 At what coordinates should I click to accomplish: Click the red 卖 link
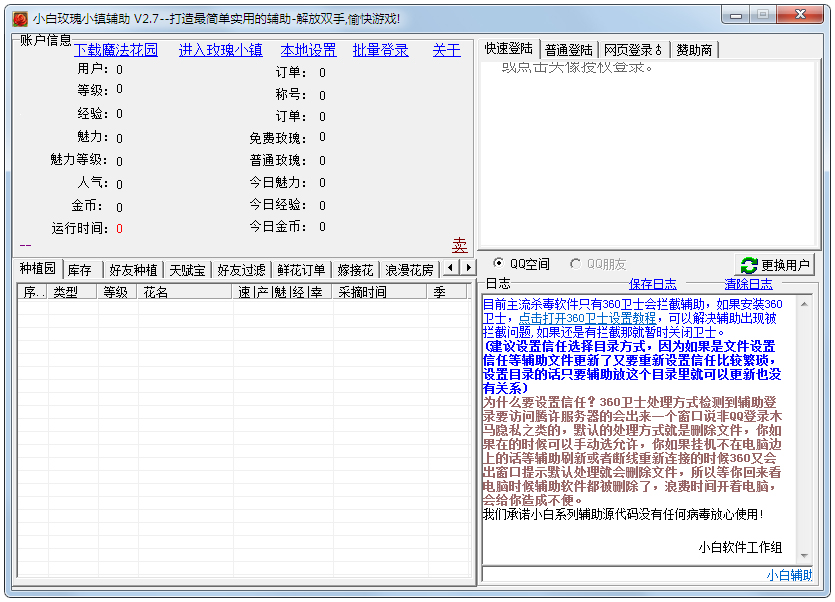click(x=462, y=244)
